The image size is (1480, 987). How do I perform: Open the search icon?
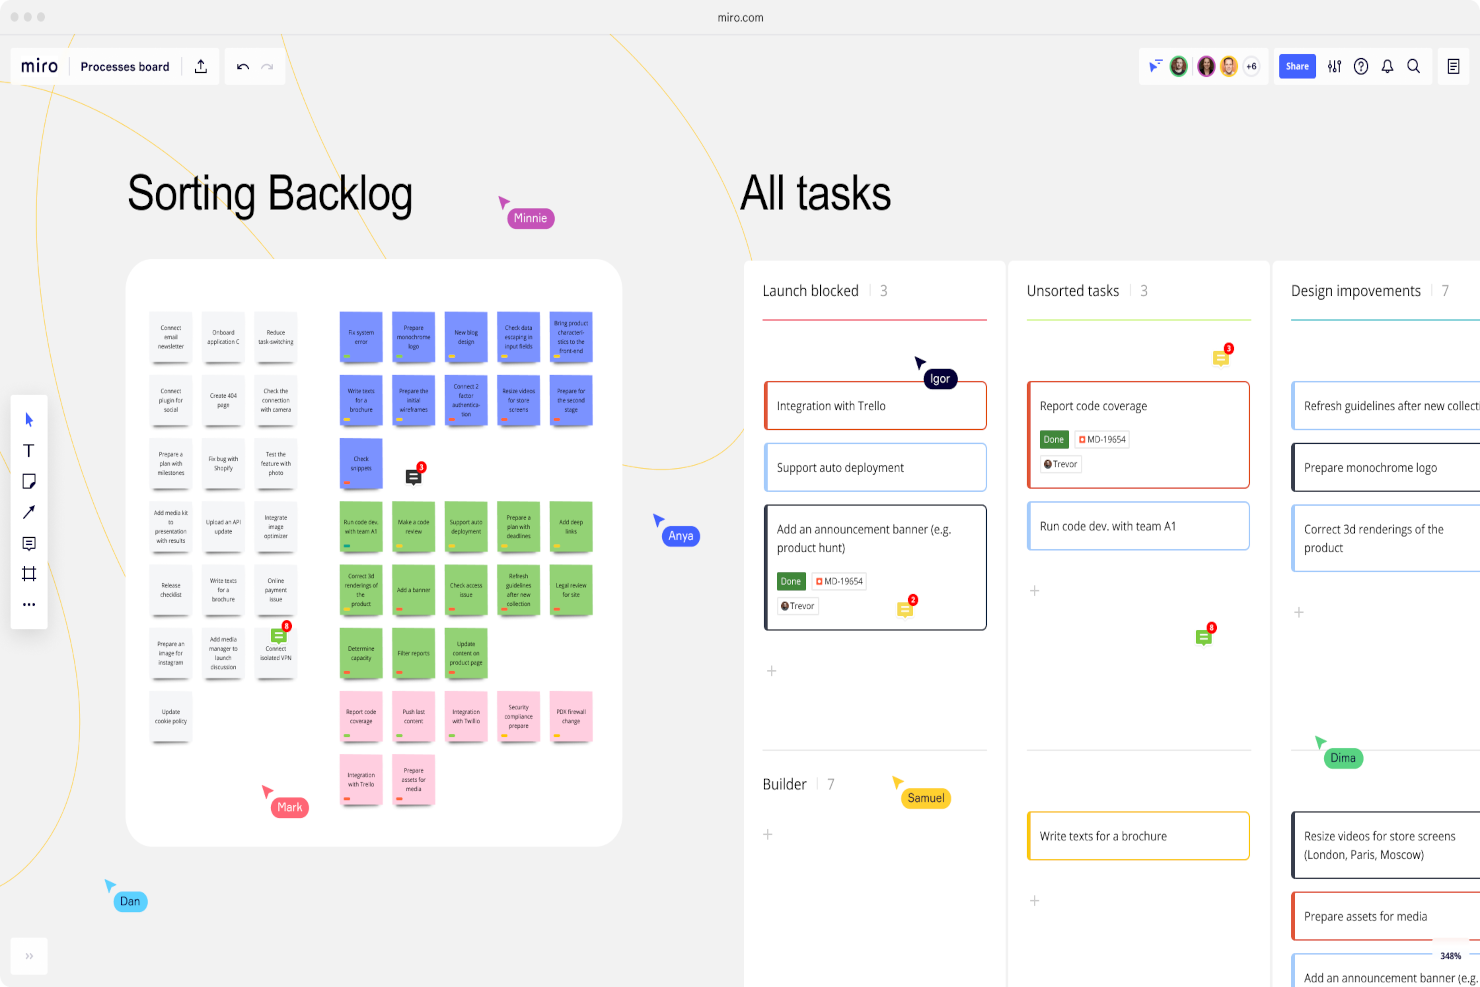coord(1413,66)
